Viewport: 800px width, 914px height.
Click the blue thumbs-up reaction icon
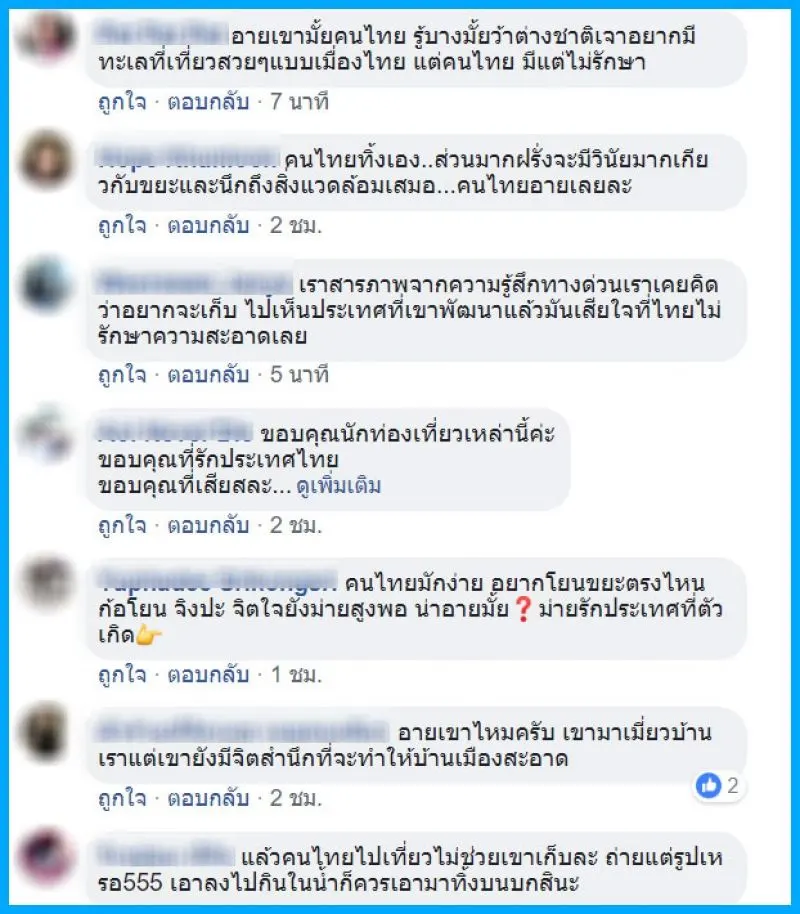pyautogui.click(x=708, y=786)
